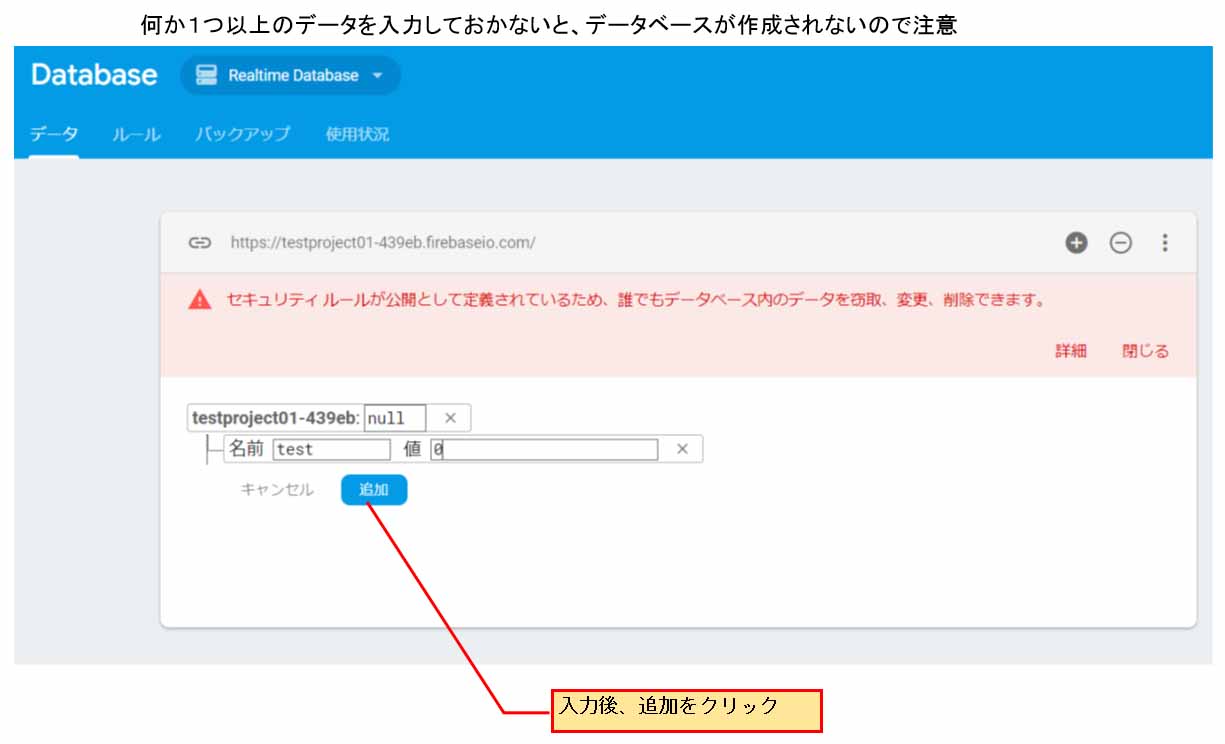Click the plus icon to add a child node

click(1076, 243)
